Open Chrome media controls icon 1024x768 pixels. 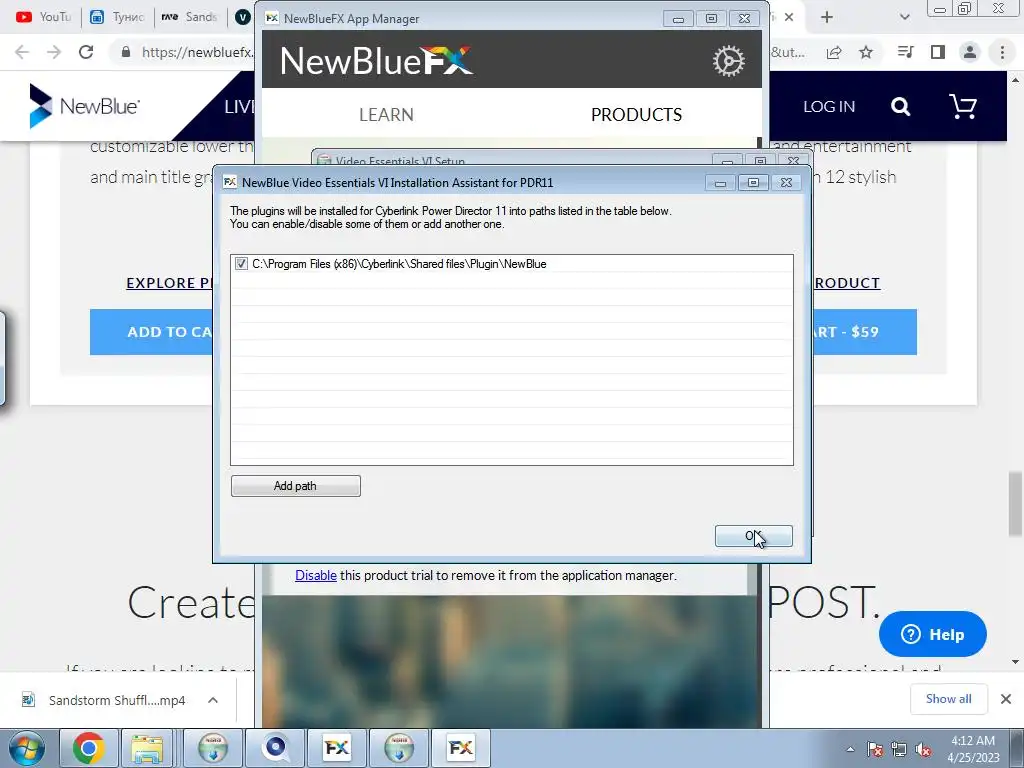tap(905, 52)
